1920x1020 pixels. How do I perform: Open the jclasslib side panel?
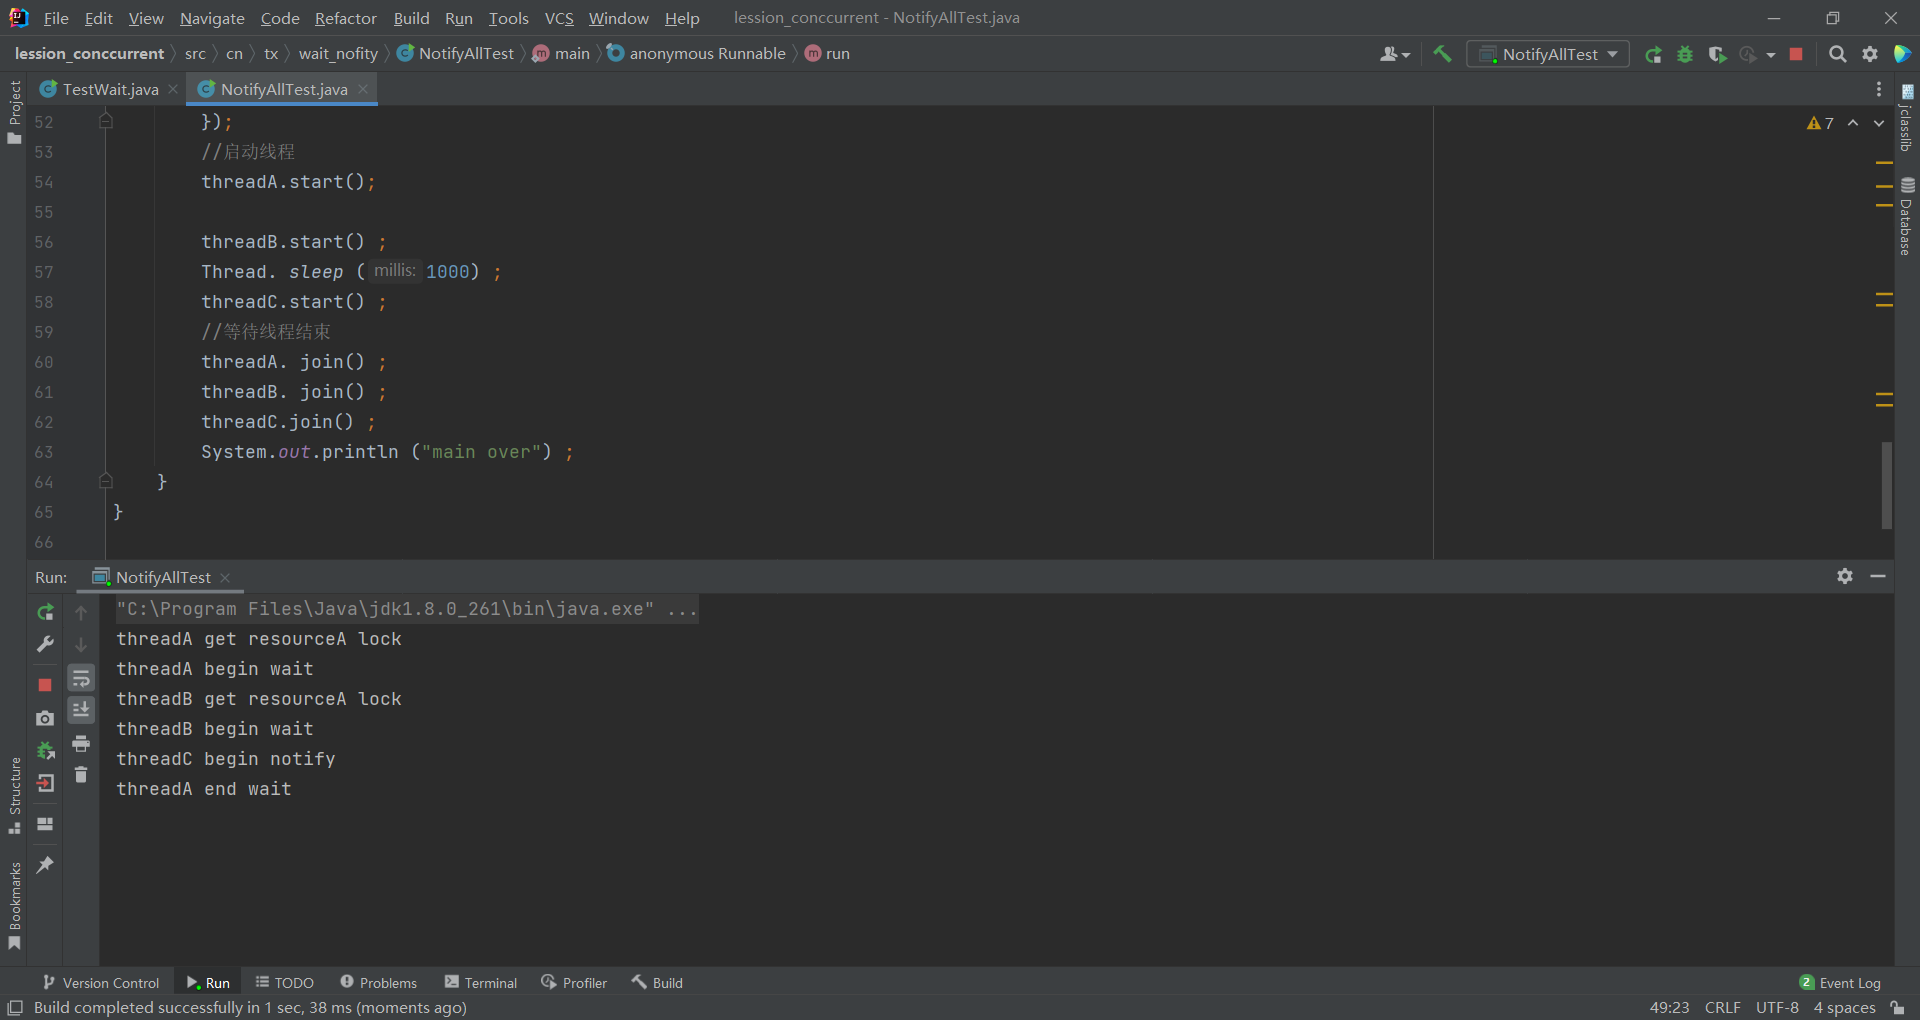pyautogui.click(x=1907, y=117)
